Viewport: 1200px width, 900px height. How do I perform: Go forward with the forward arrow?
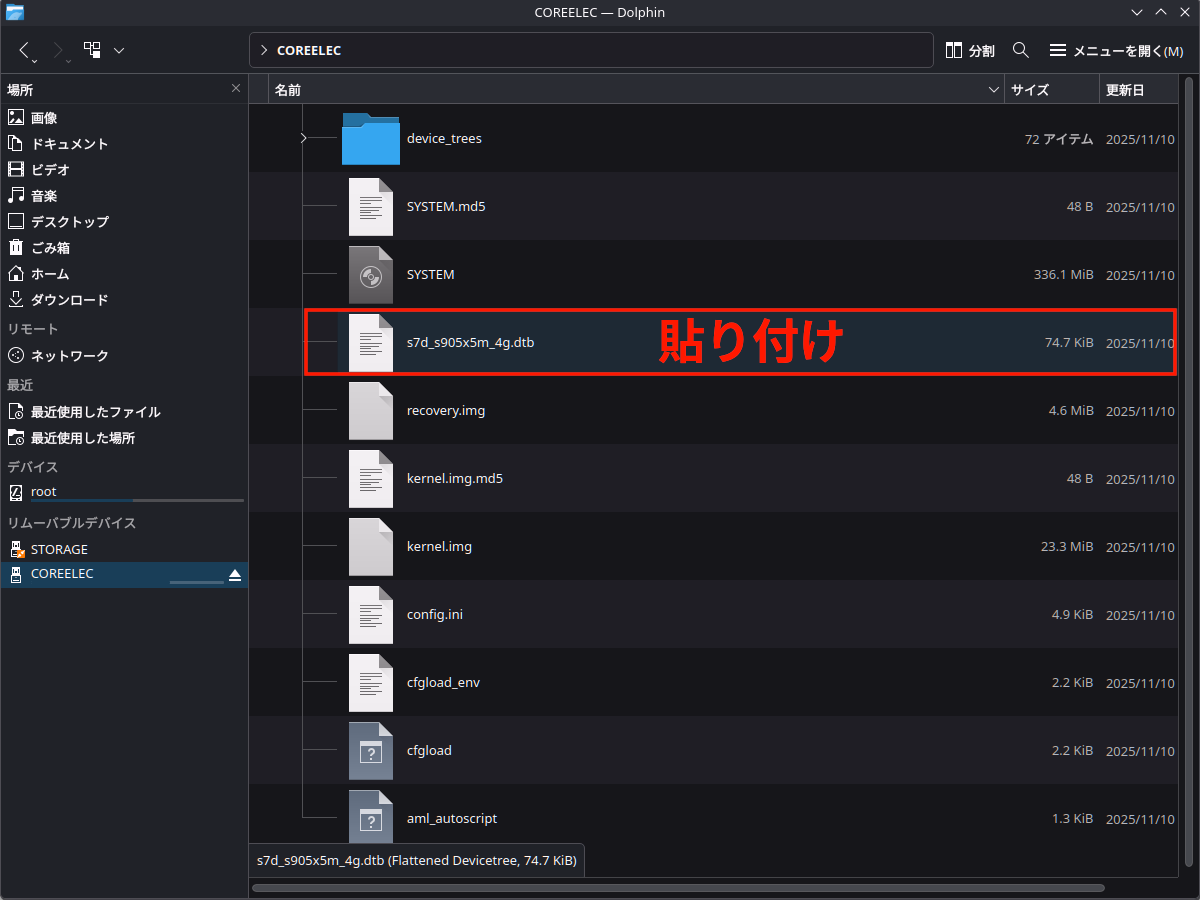58,50
